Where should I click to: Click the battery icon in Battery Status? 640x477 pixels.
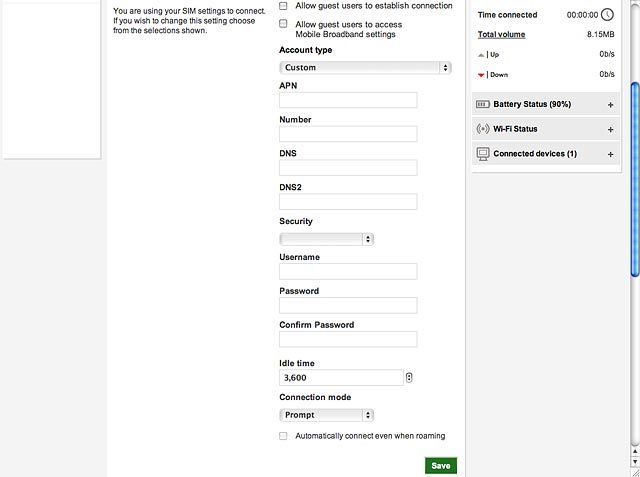(x=482, y=104)
